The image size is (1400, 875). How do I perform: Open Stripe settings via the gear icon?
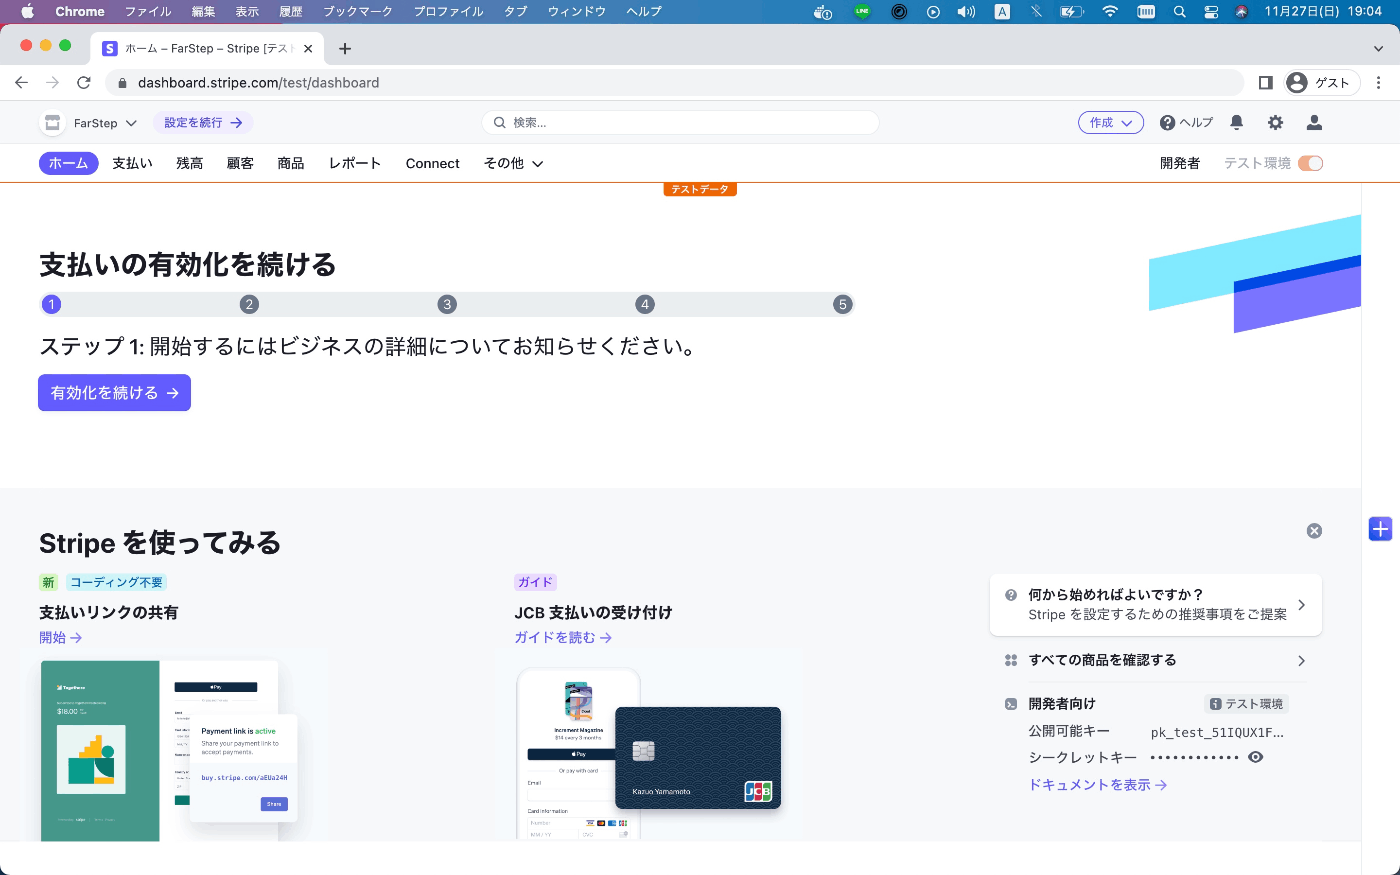coord(1275,122)
